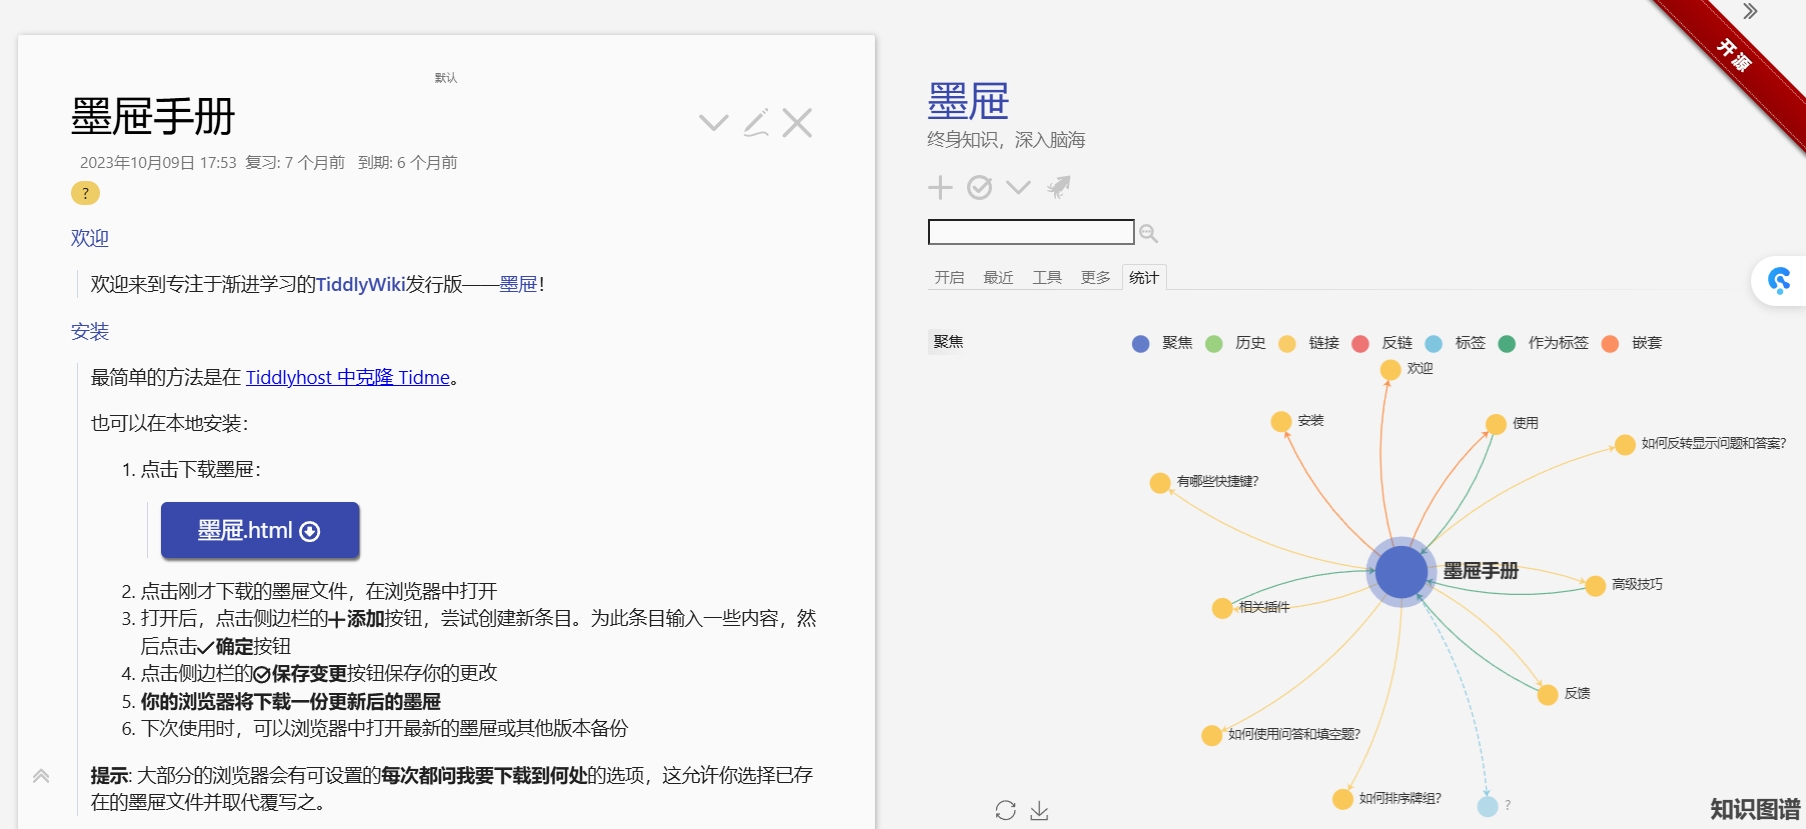Screen dimensions: 1806x829
Task: Refresh the graph with circular arrows icon
Action: coord(1006,810)
